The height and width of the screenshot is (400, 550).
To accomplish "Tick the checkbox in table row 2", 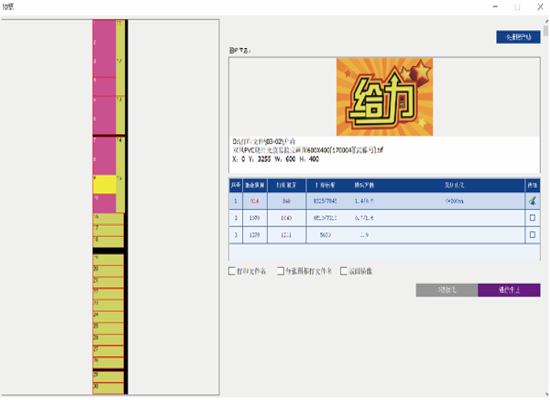I will point(532,218).
